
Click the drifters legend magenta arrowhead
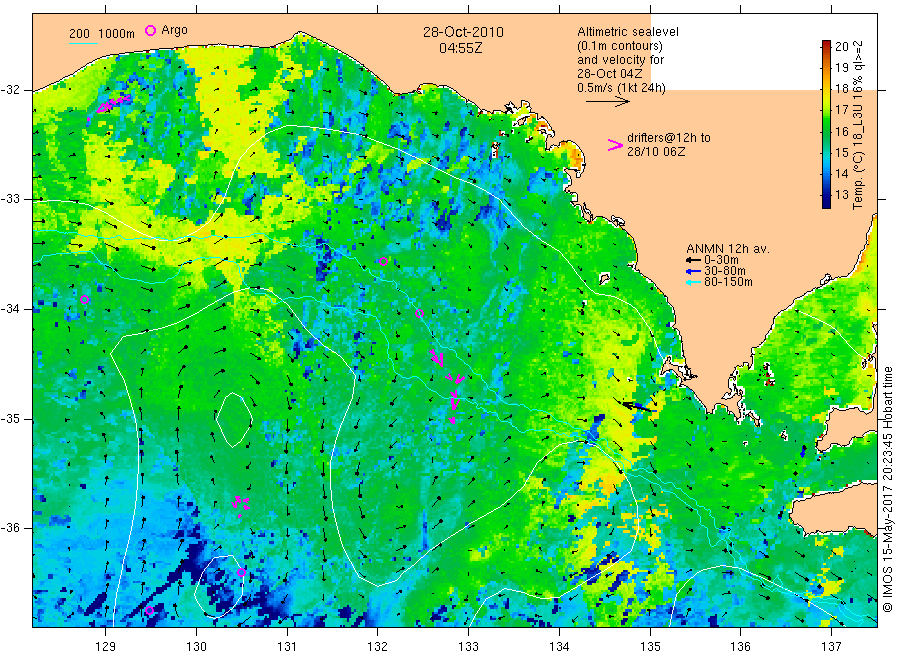[615, 145]
